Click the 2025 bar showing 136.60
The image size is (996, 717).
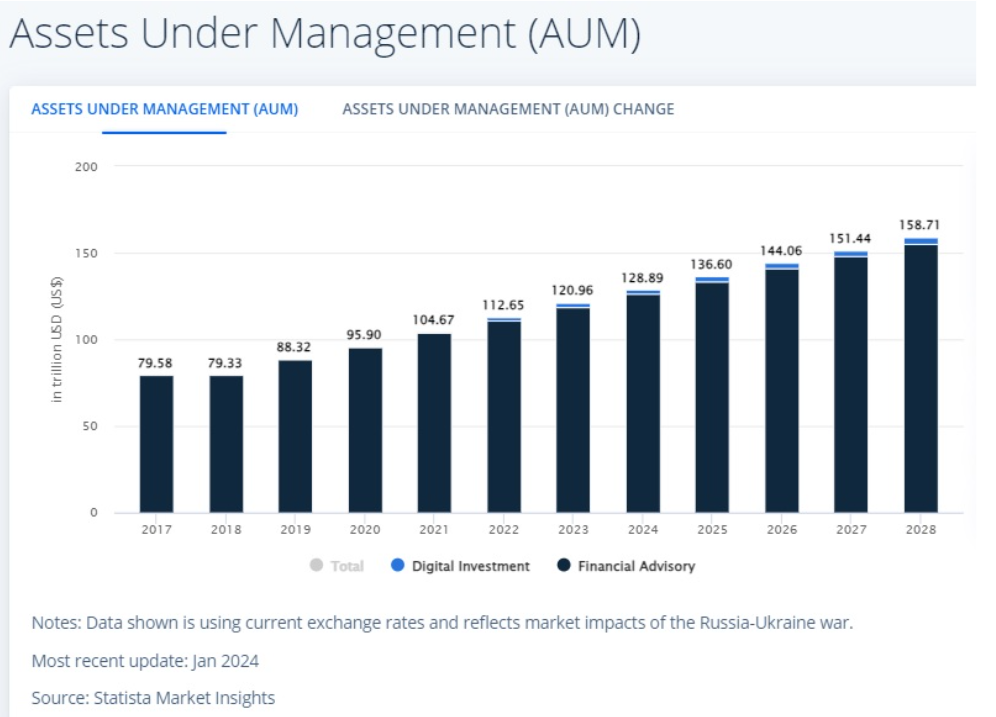[712, 396]
